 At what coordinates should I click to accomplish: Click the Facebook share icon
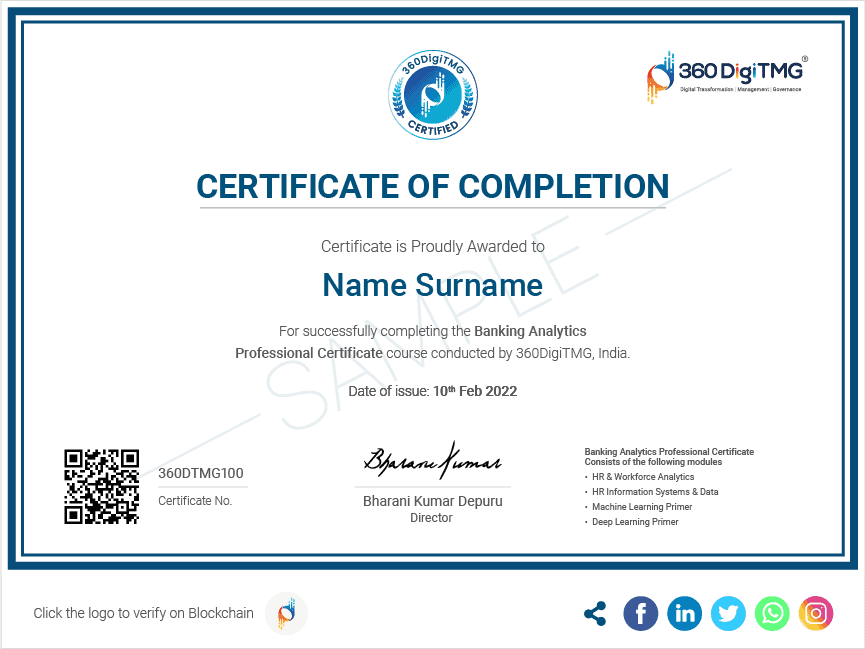point(640,613)
